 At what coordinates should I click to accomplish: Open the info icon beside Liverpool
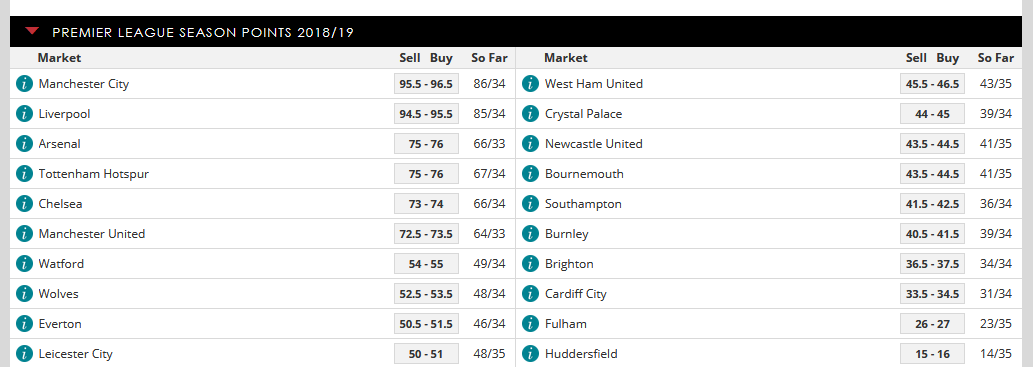click(x=24, y=114)
